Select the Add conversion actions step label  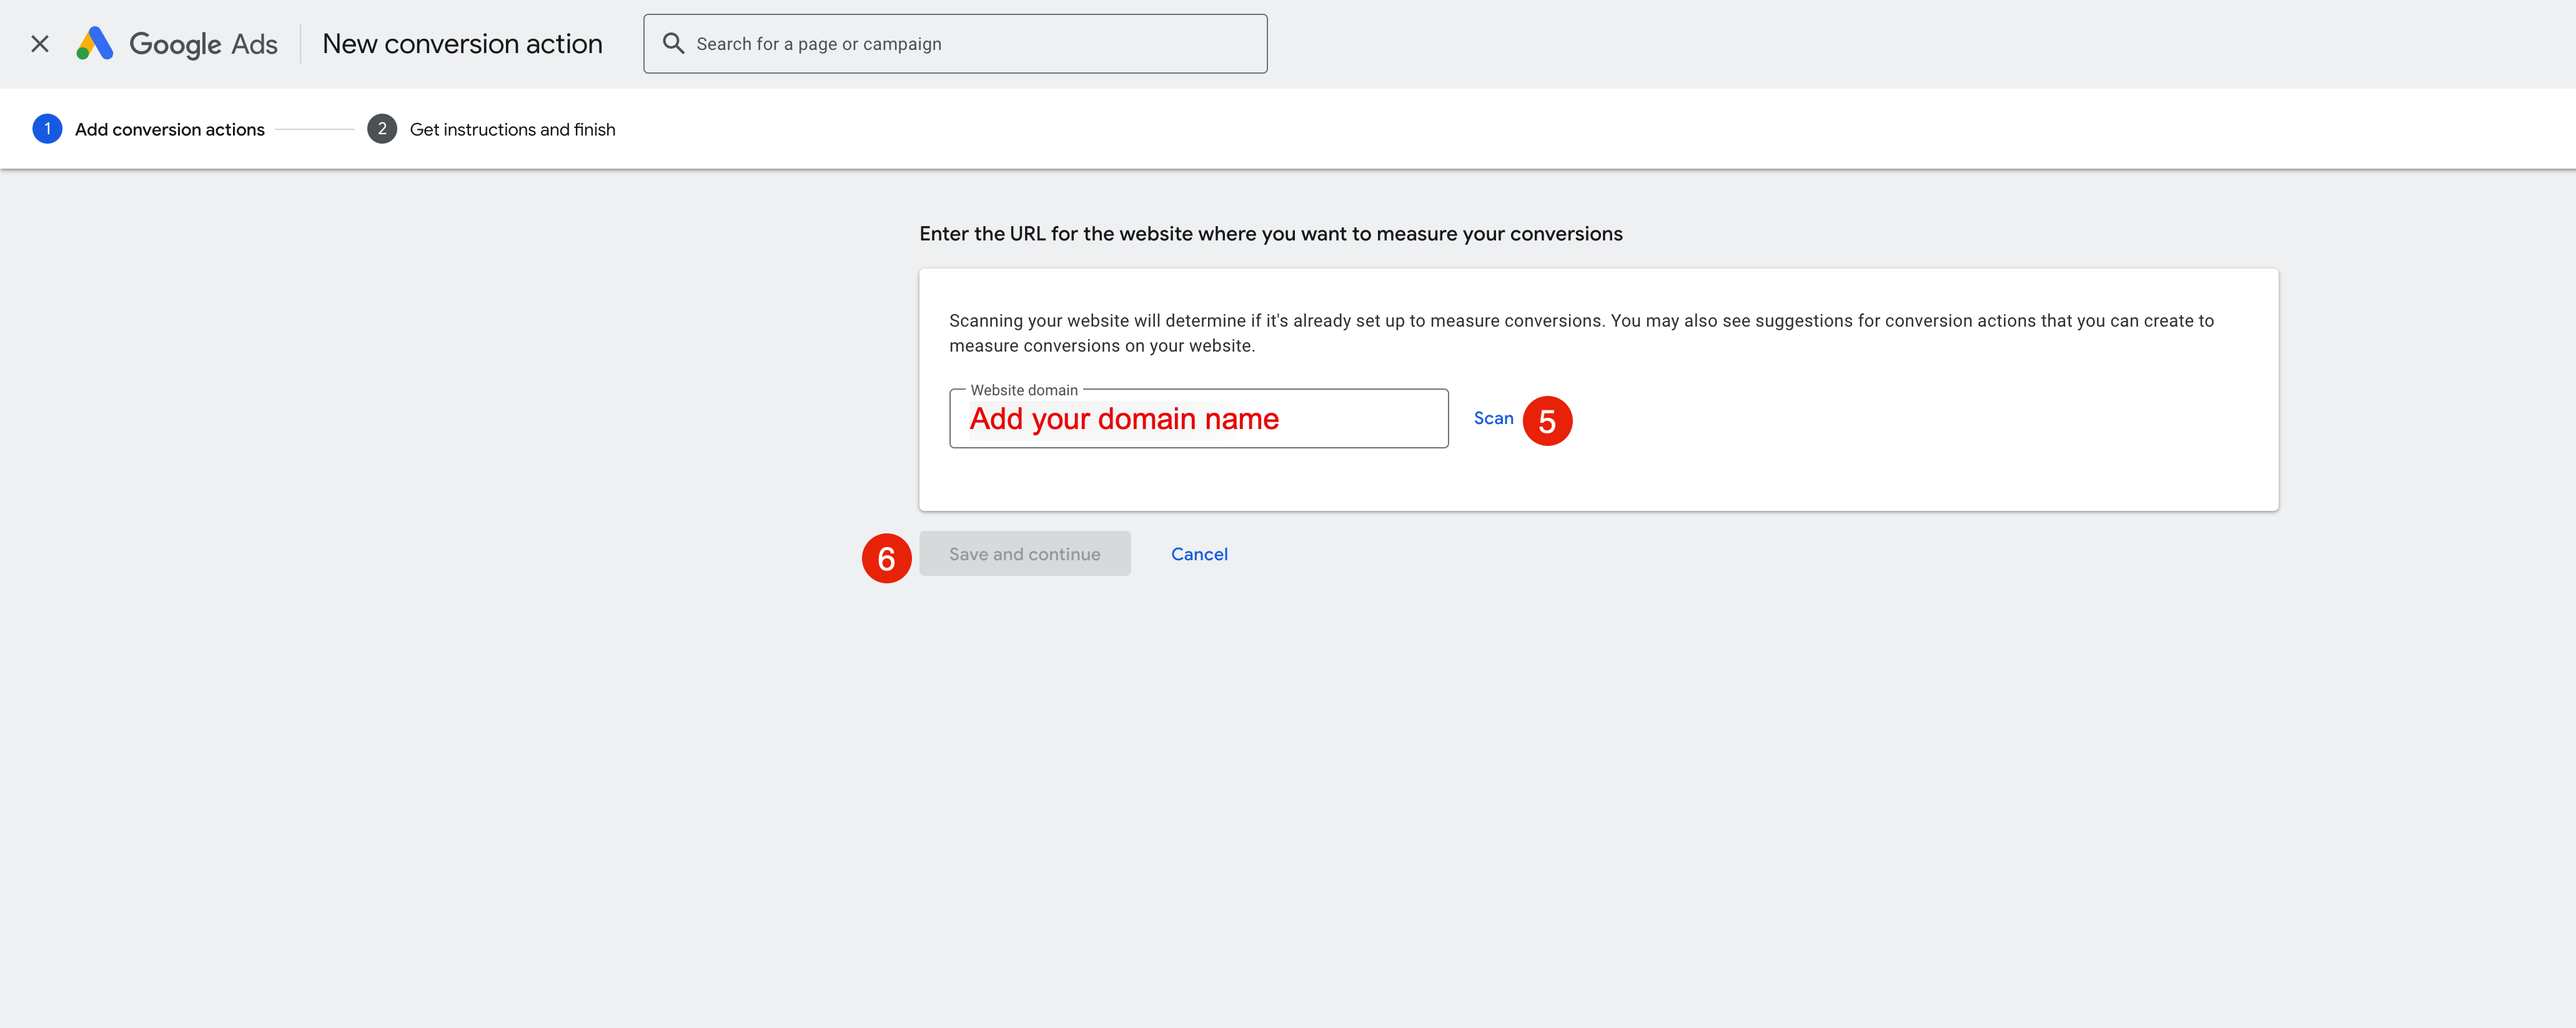click(170, 130)
